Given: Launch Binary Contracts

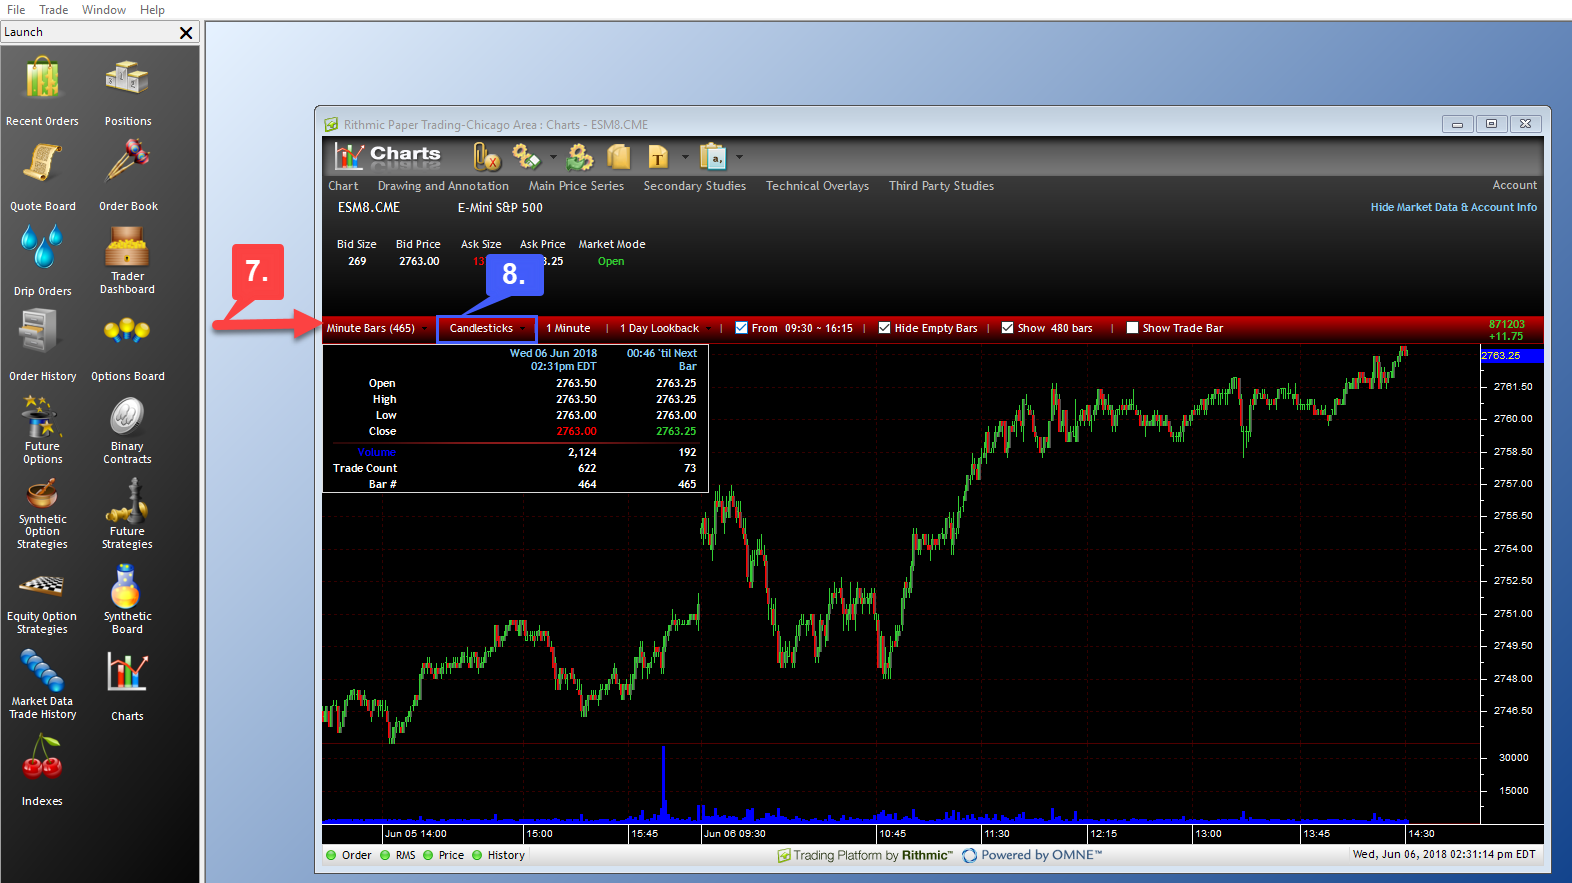Looking at the screenshot, I should tap(127, 430).
